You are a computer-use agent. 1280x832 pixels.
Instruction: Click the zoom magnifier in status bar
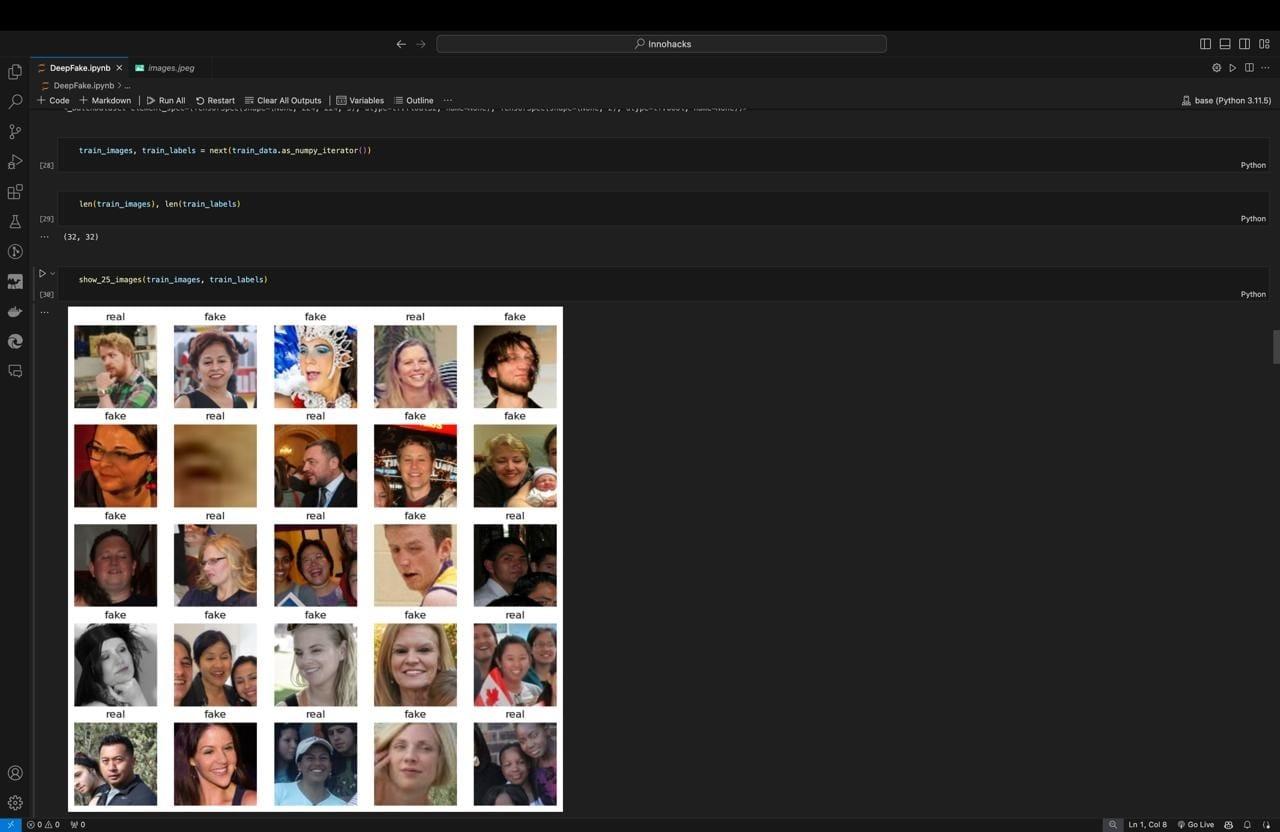coord(1112,825)
